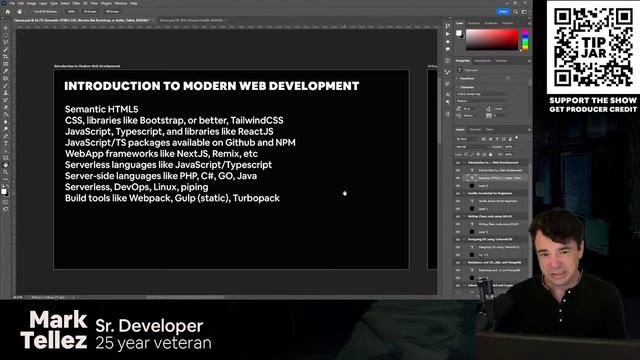Hide the Designing UX using TailwindCSS group
This screenshot has width=640, height=360.
pyautogui.click(x=458, y=239)
